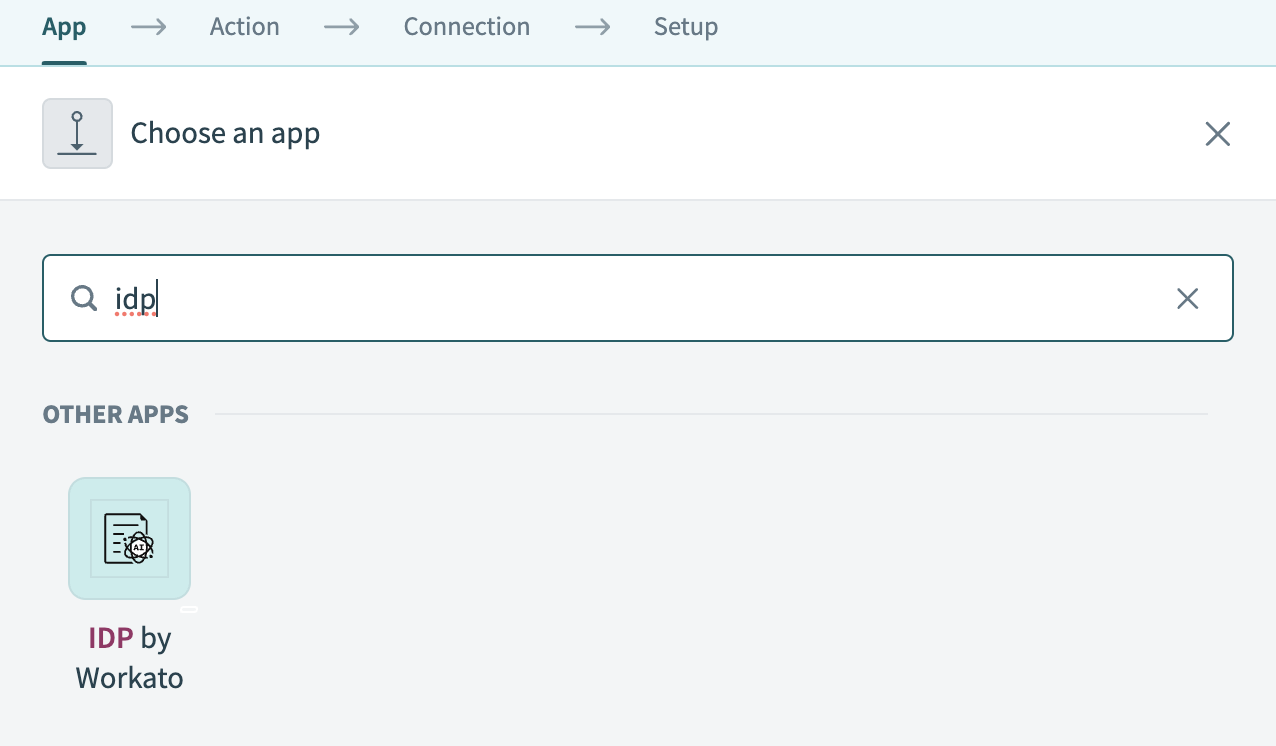
Task: Click the arrow between Action and Connection
Action: click(341, 27)
